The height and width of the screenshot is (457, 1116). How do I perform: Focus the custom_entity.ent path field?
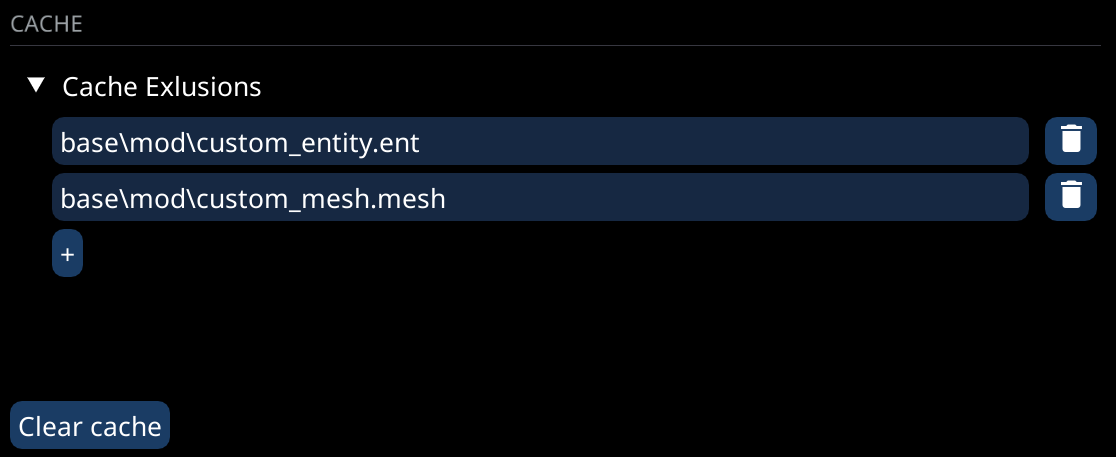540,141
